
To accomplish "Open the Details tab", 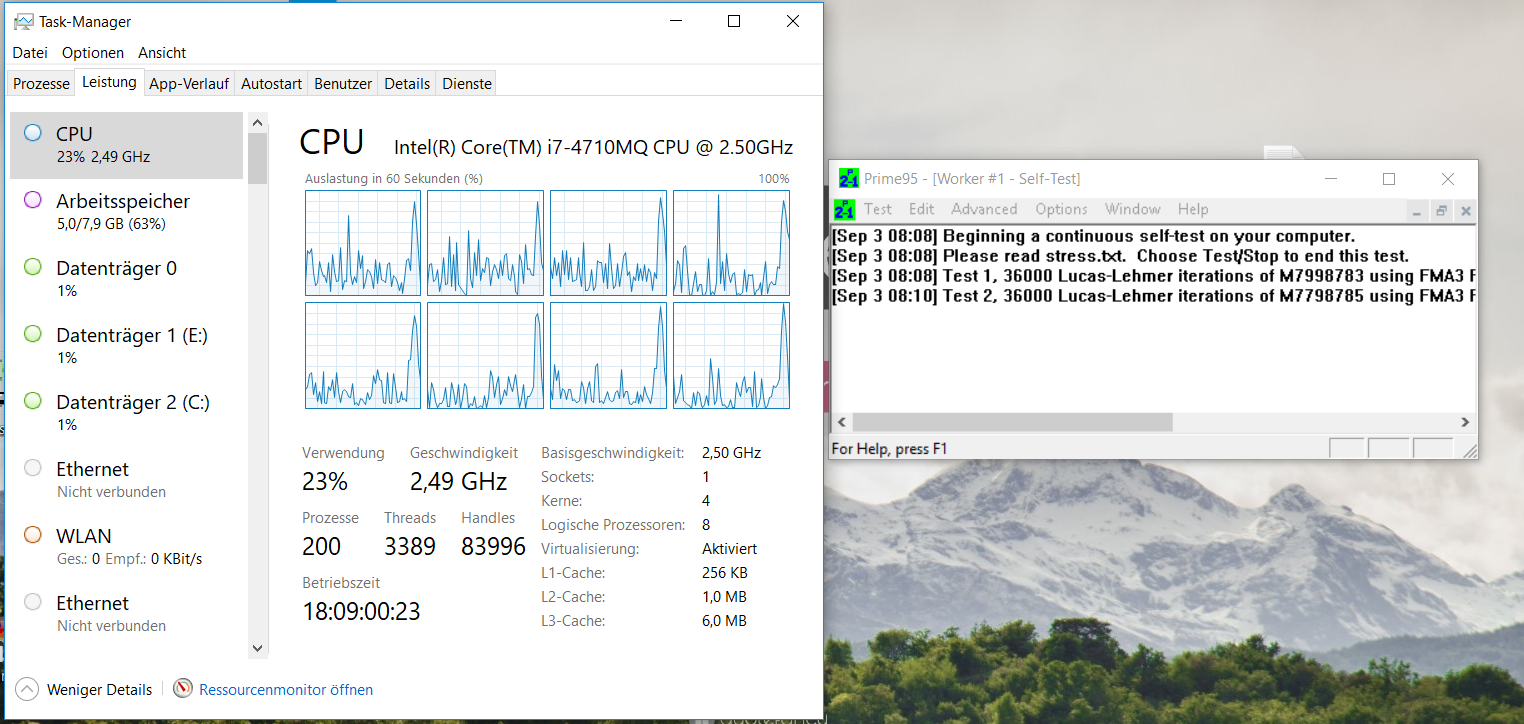I will pos(407,84).
